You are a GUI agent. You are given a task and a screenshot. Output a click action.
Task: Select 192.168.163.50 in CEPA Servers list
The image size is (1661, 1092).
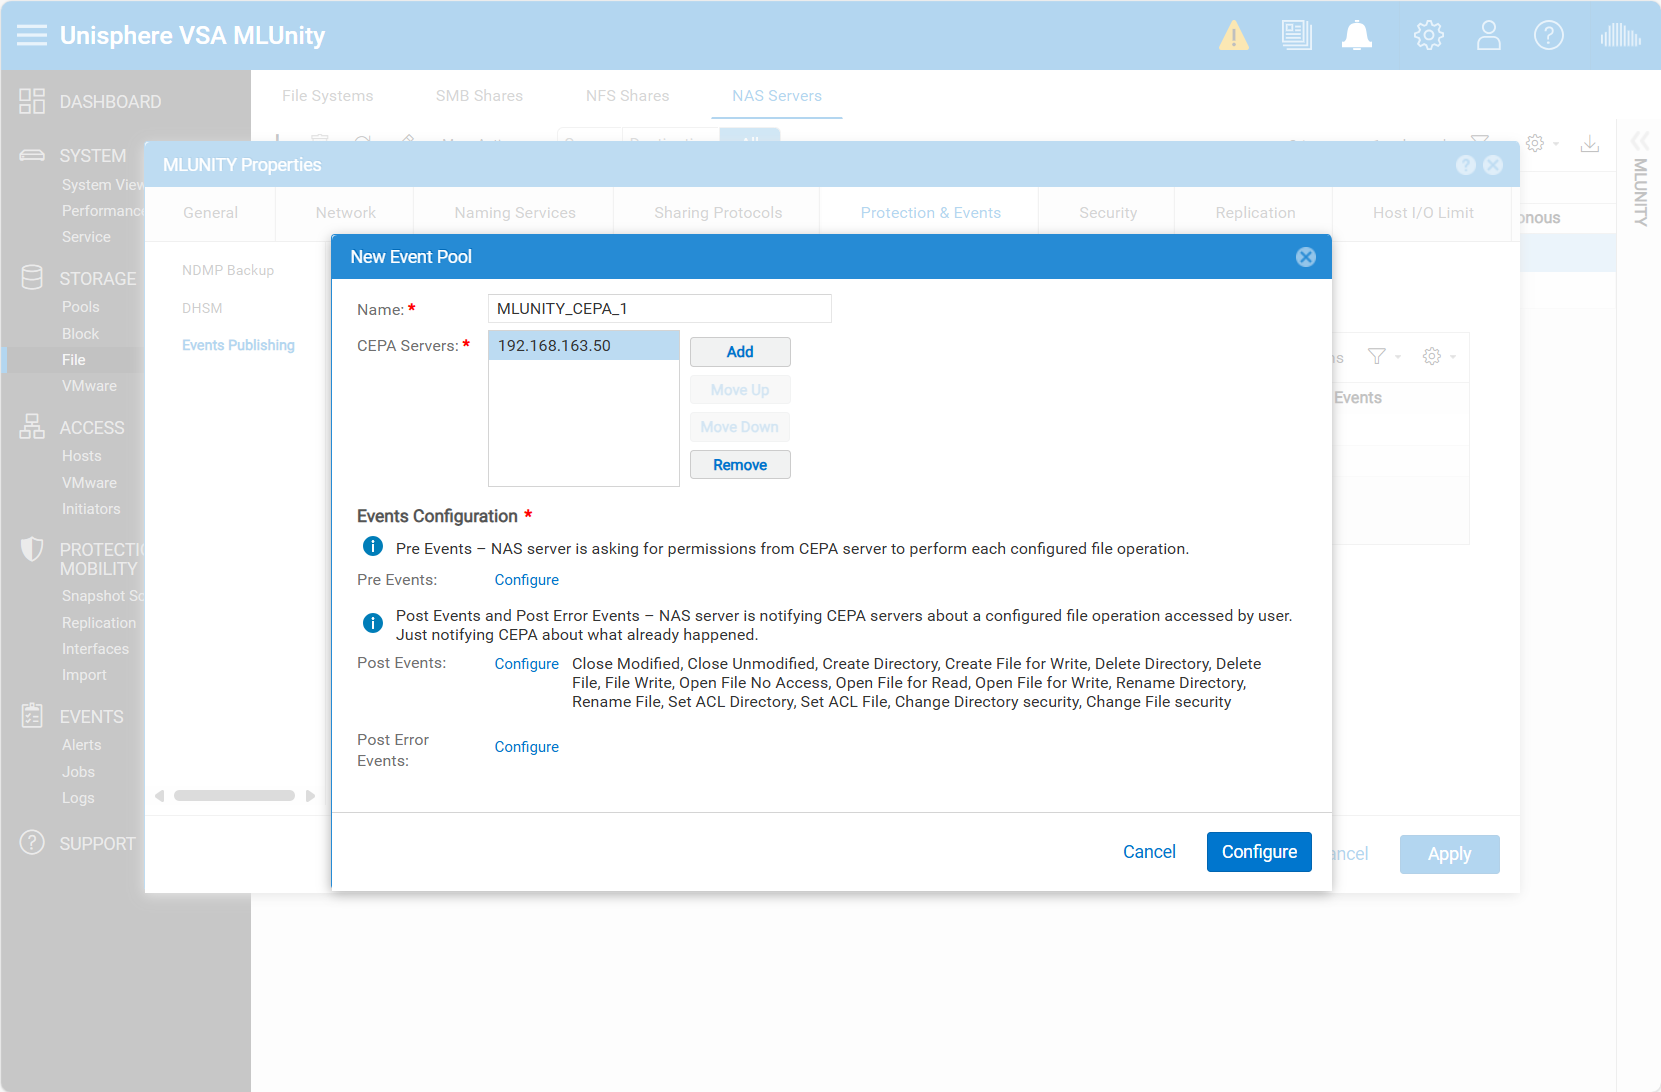pos(583,346)
